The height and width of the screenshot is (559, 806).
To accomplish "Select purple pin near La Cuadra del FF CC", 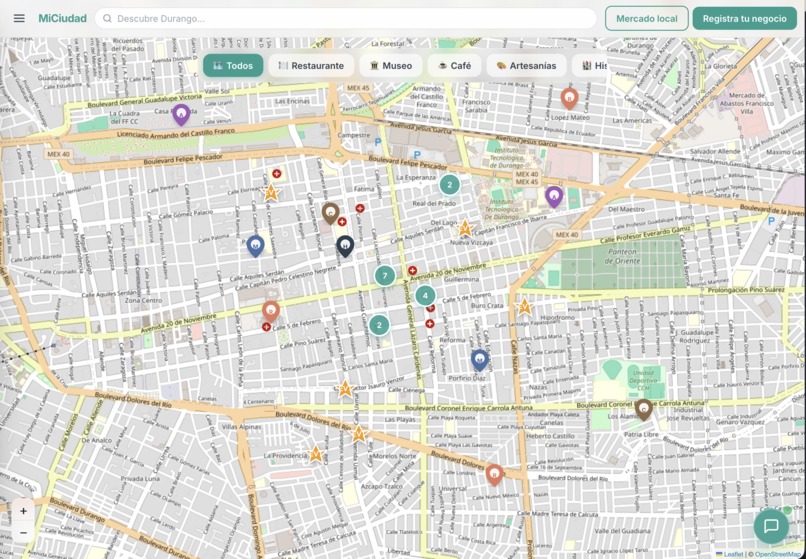I will click(x=181, y=114).
